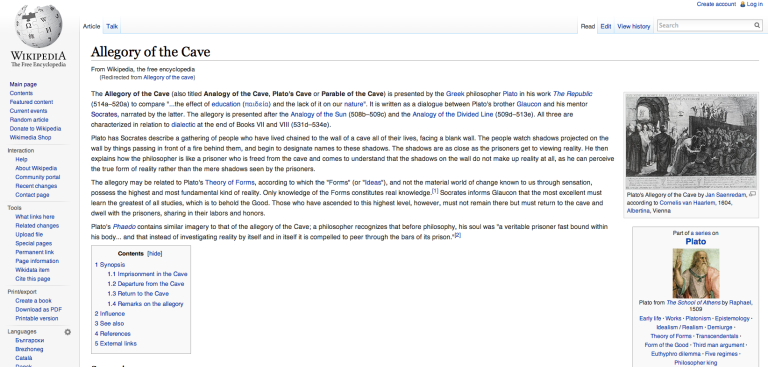The image size is (768, 367).
Task: Open Printable version link
Action: tap(36, 318)
